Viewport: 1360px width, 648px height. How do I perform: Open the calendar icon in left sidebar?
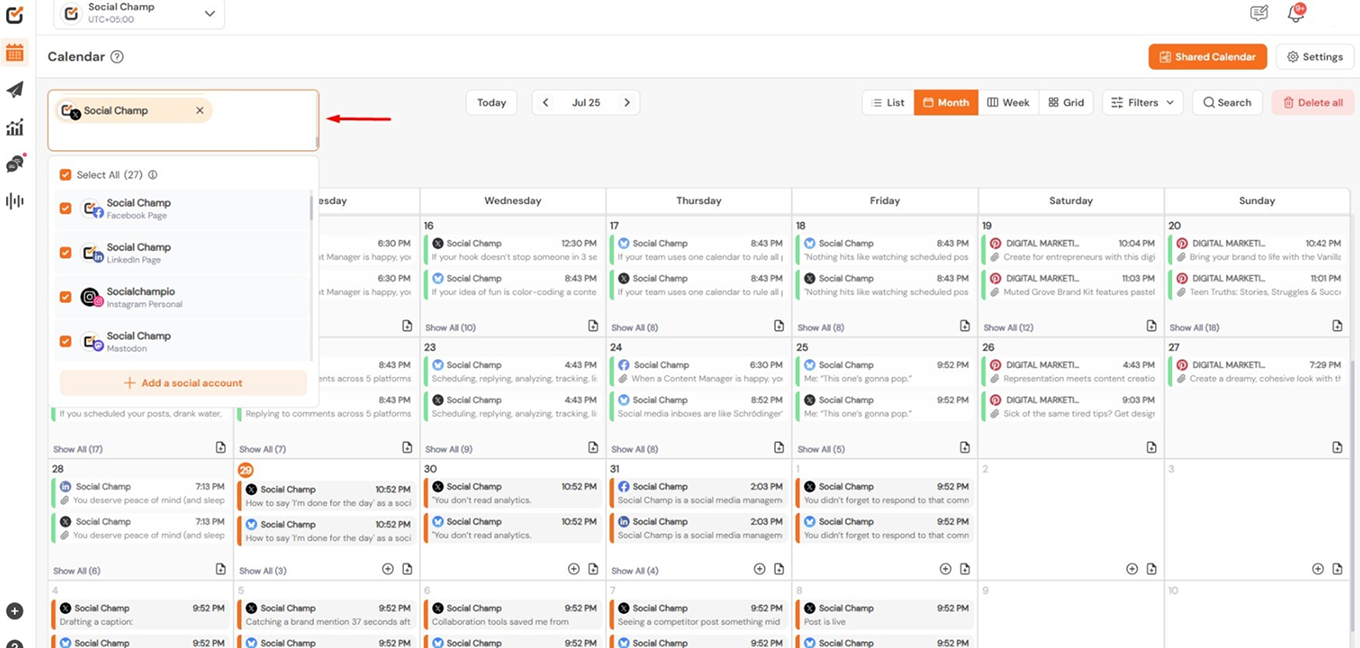tap(14, 54)
